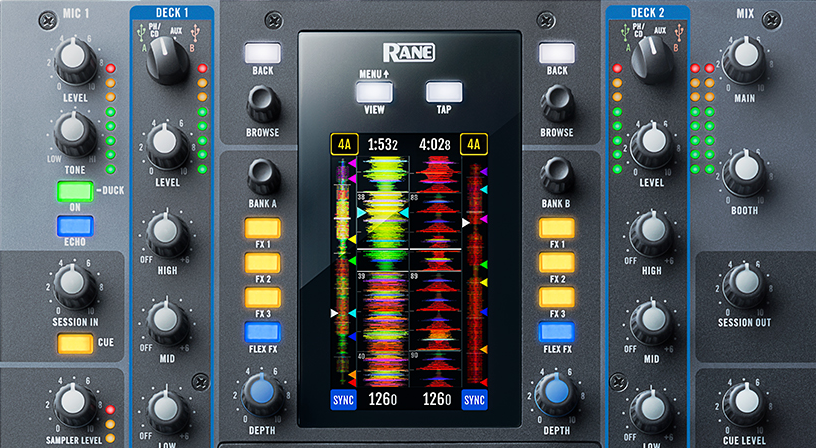This screenshot has width=816, height=448.
Task: Select the orange USB B icon on Deck 1
Action: (x=195, y=34)
